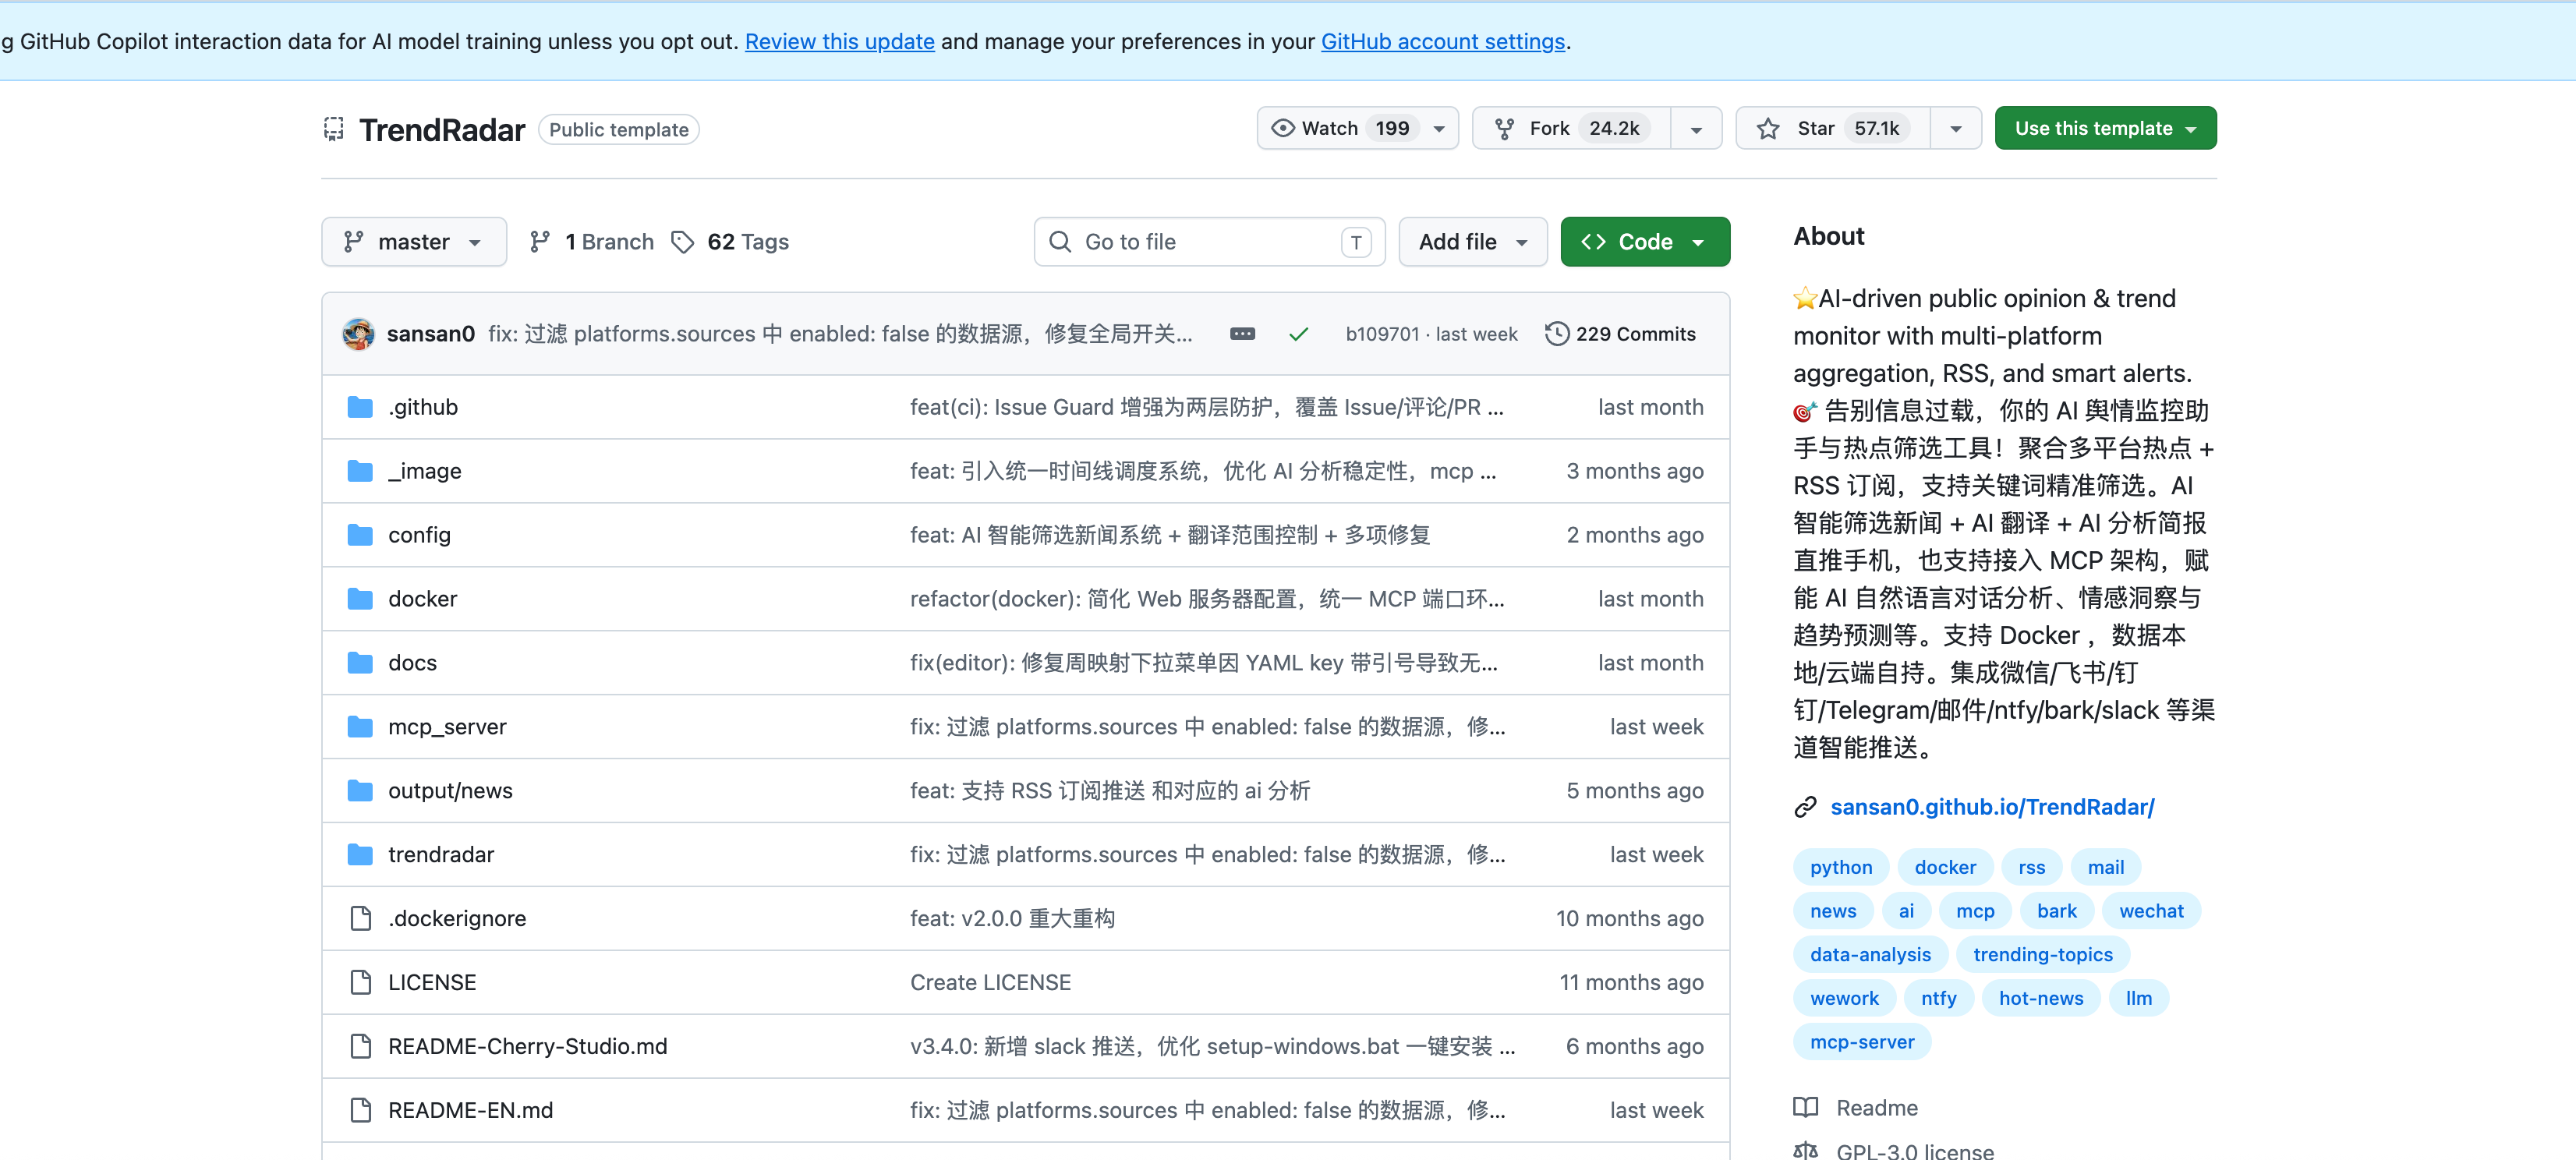Click the fork icon on Fork button
This screenshot has height=1160, width=2576.
pos(1504,128)
